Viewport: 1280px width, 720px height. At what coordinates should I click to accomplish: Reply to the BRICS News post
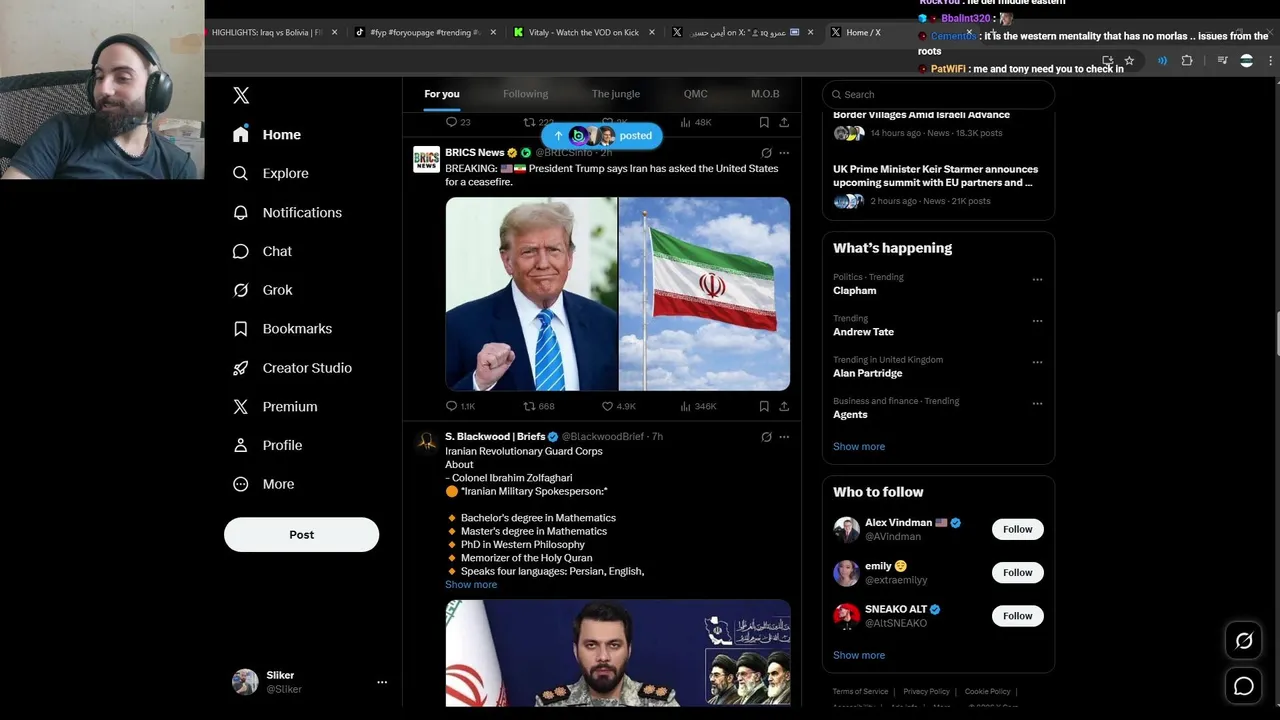460,406
